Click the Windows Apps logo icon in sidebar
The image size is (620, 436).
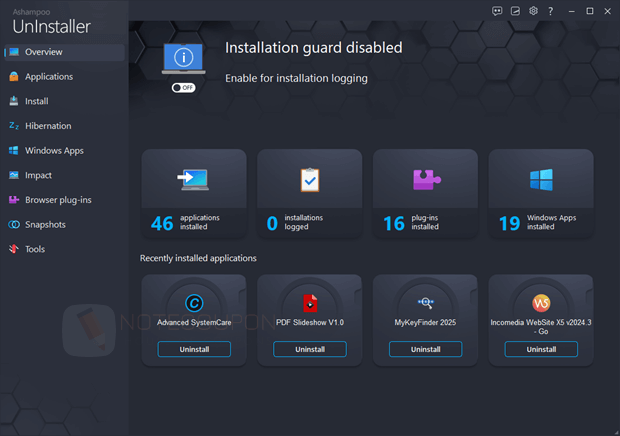(x=14, y=150)
